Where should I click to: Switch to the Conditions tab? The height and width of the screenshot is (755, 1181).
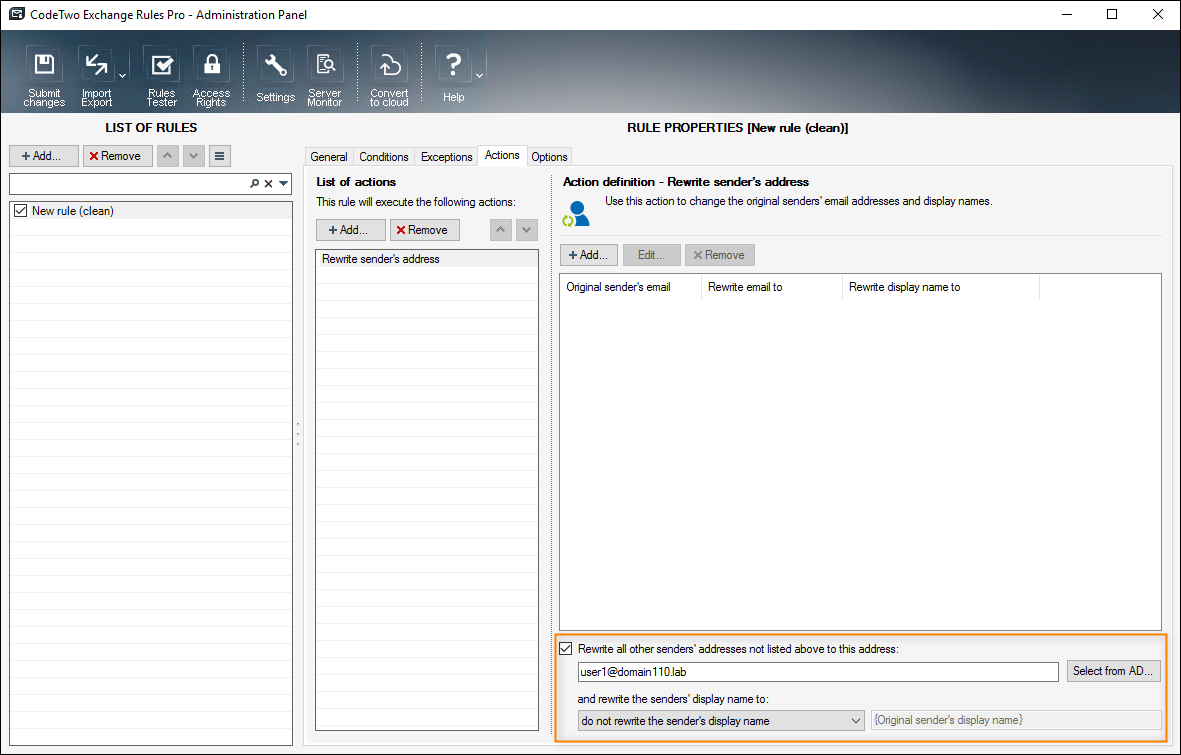click(x=383, y=157)
